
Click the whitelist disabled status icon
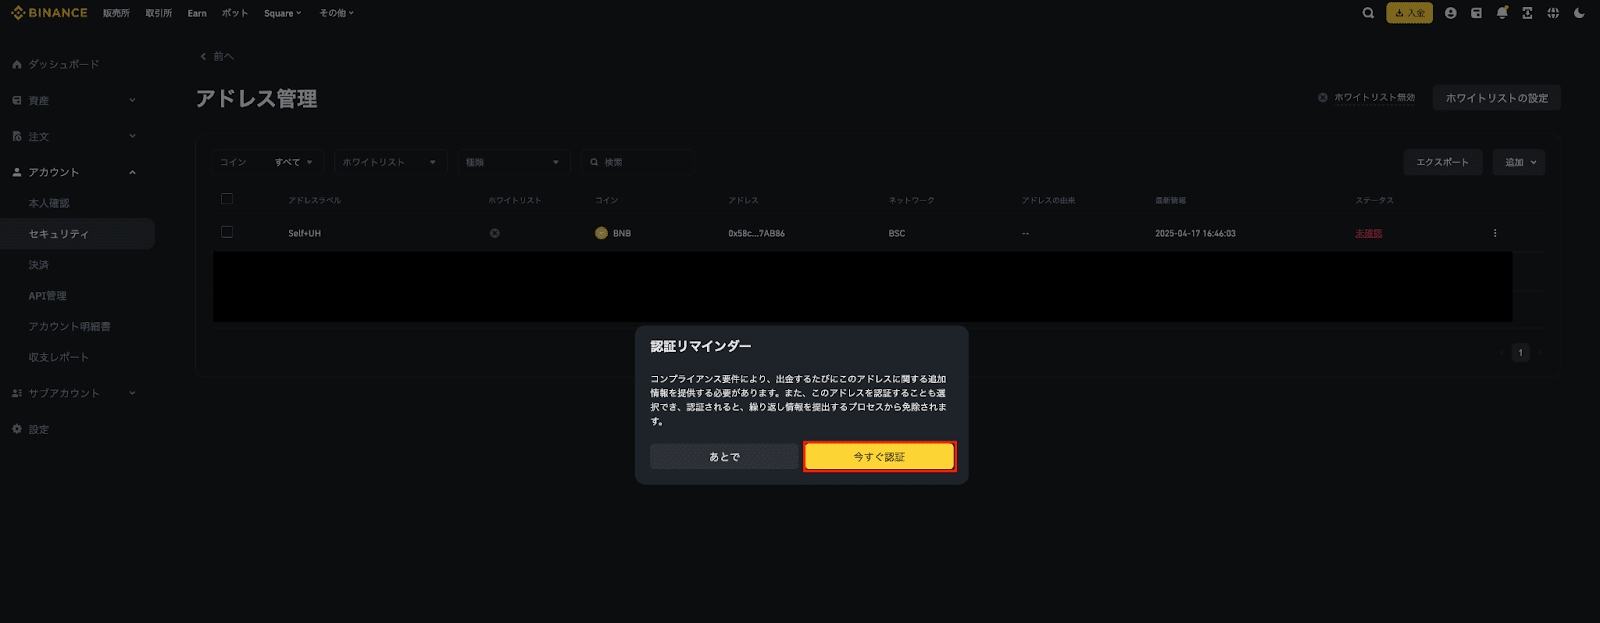tap(1323, 97)
